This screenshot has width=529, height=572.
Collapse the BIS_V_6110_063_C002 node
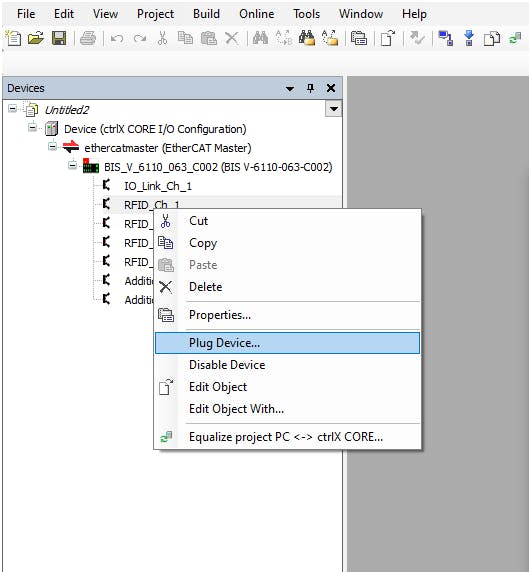tap(73, 166)
